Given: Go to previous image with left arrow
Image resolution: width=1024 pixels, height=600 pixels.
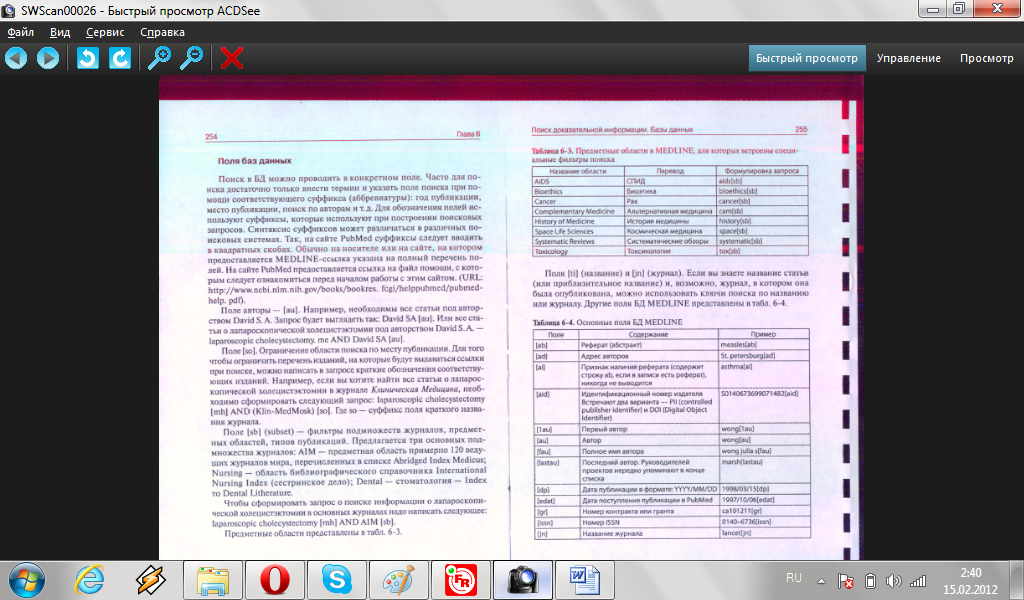Looking at the screenshot, I should coord(16,58).
